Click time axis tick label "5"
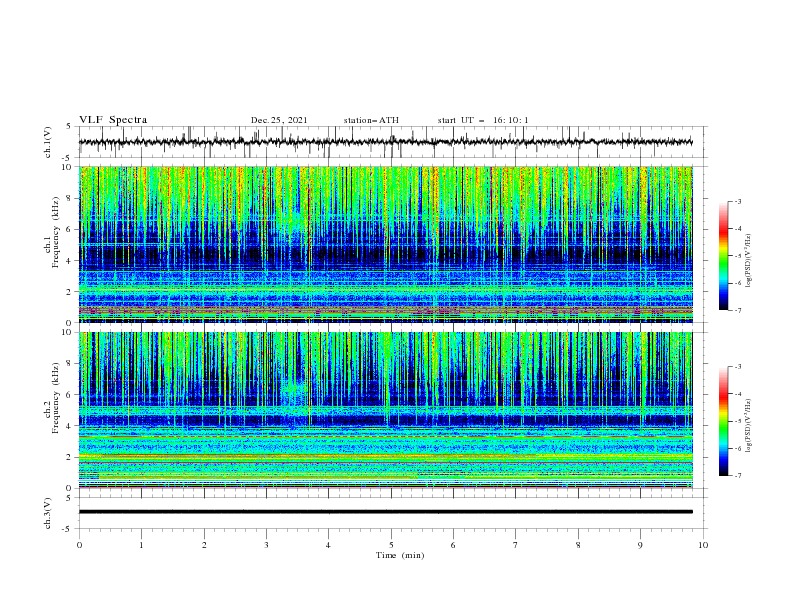Screen dimensions: 792x612 (x=391, y=545)
